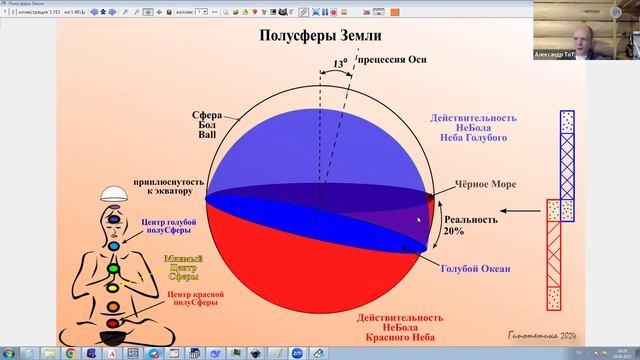Click the floppy disk save icon
Viewport: 640px width, 360px height.
pyautogui.click(x=169, y=12)
